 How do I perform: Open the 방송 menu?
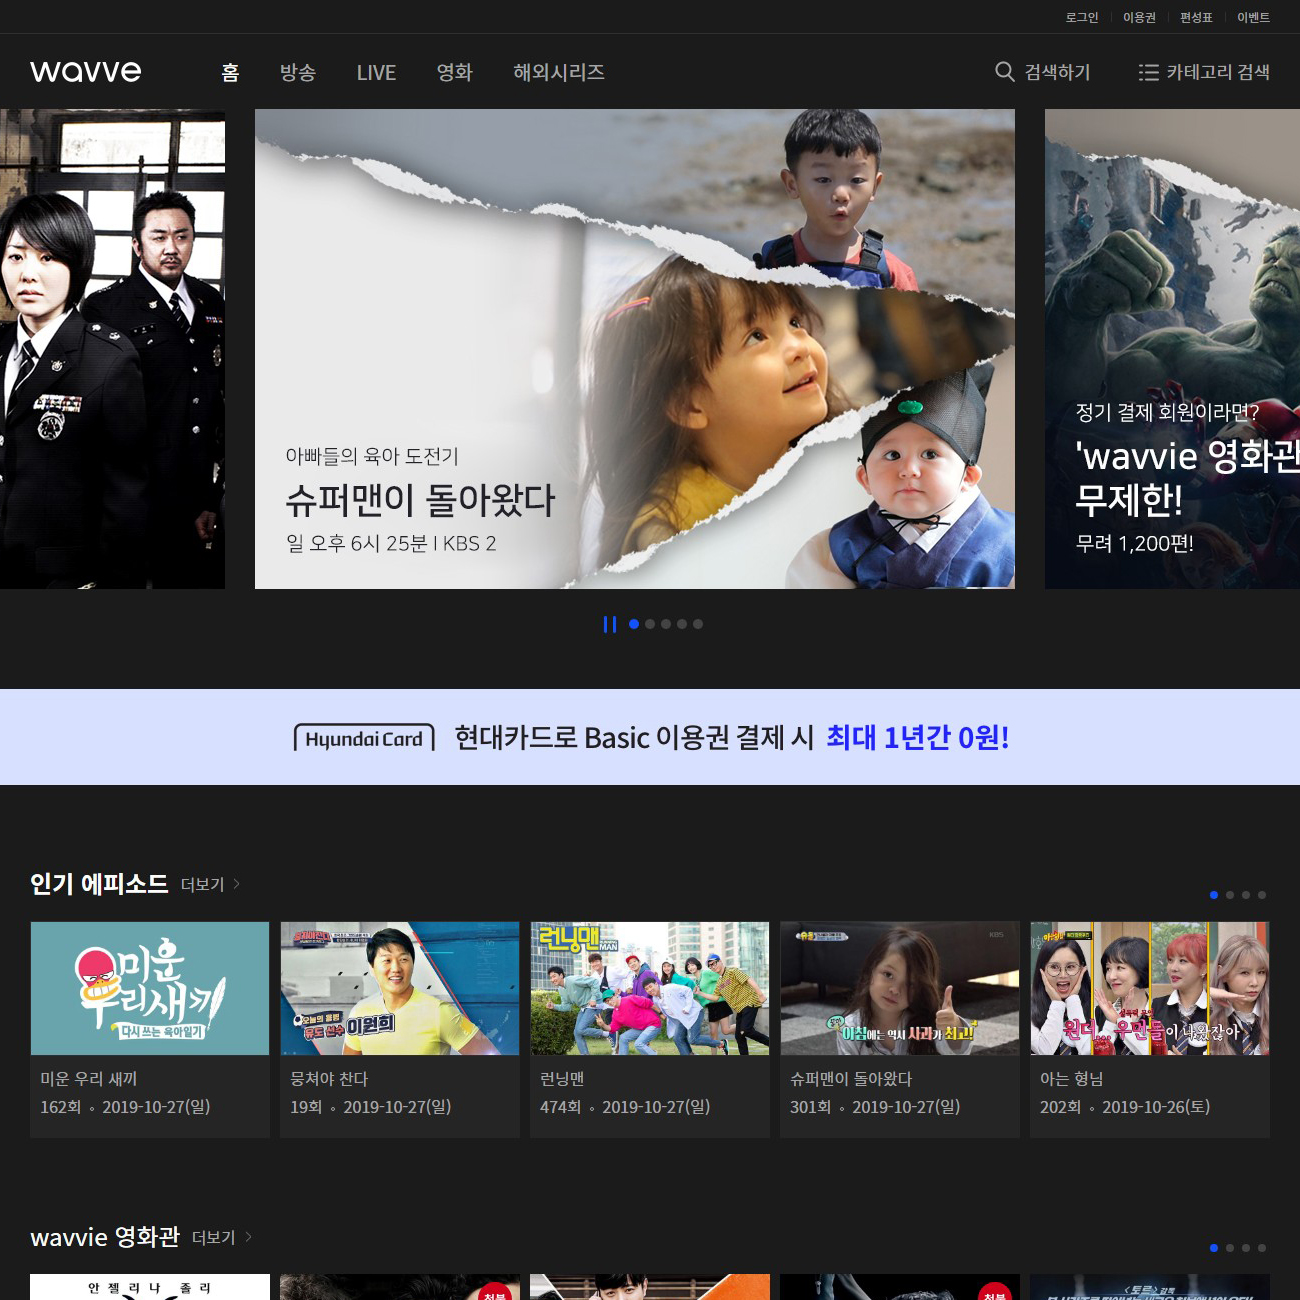298,72
